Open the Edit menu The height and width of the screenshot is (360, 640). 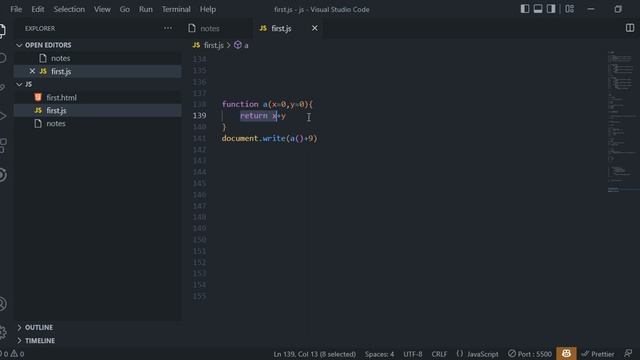[x=38, y=9]
